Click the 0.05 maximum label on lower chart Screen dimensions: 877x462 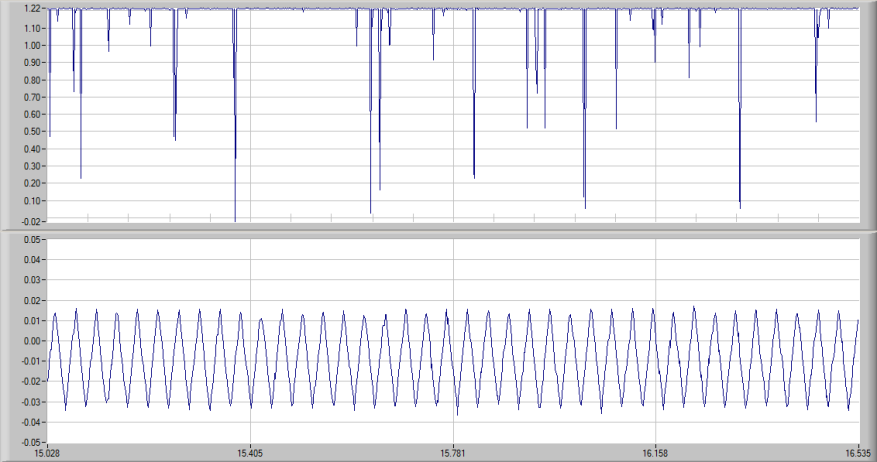[x=34, y=239]
